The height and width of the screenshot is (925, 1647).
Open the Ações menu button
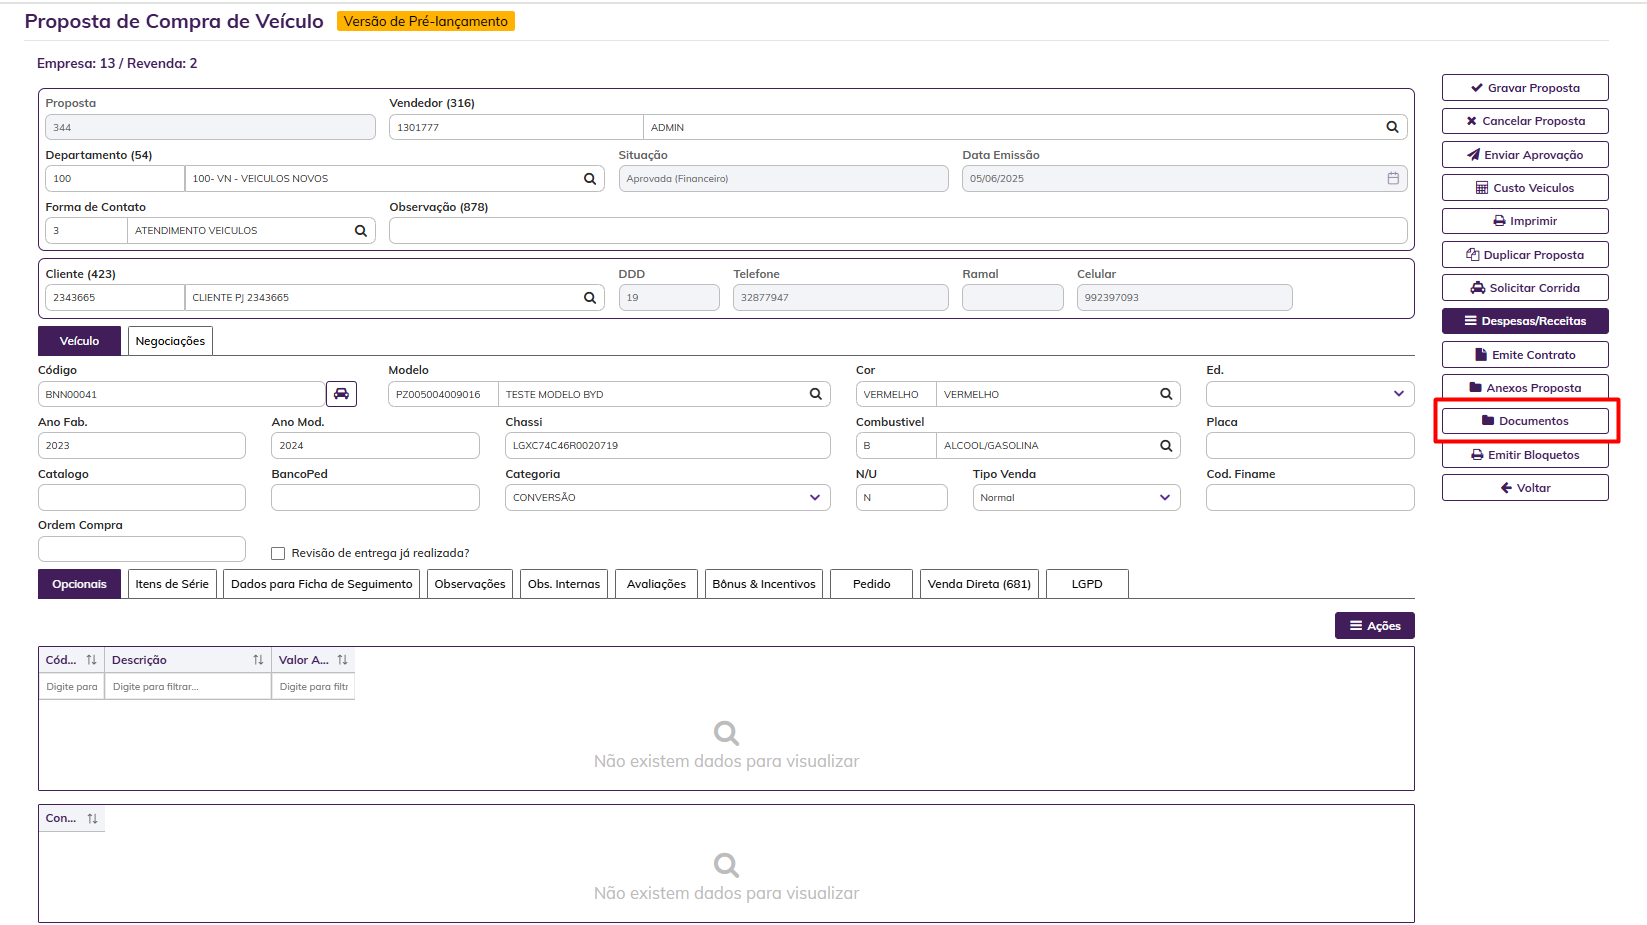(x=1374, y=626)
